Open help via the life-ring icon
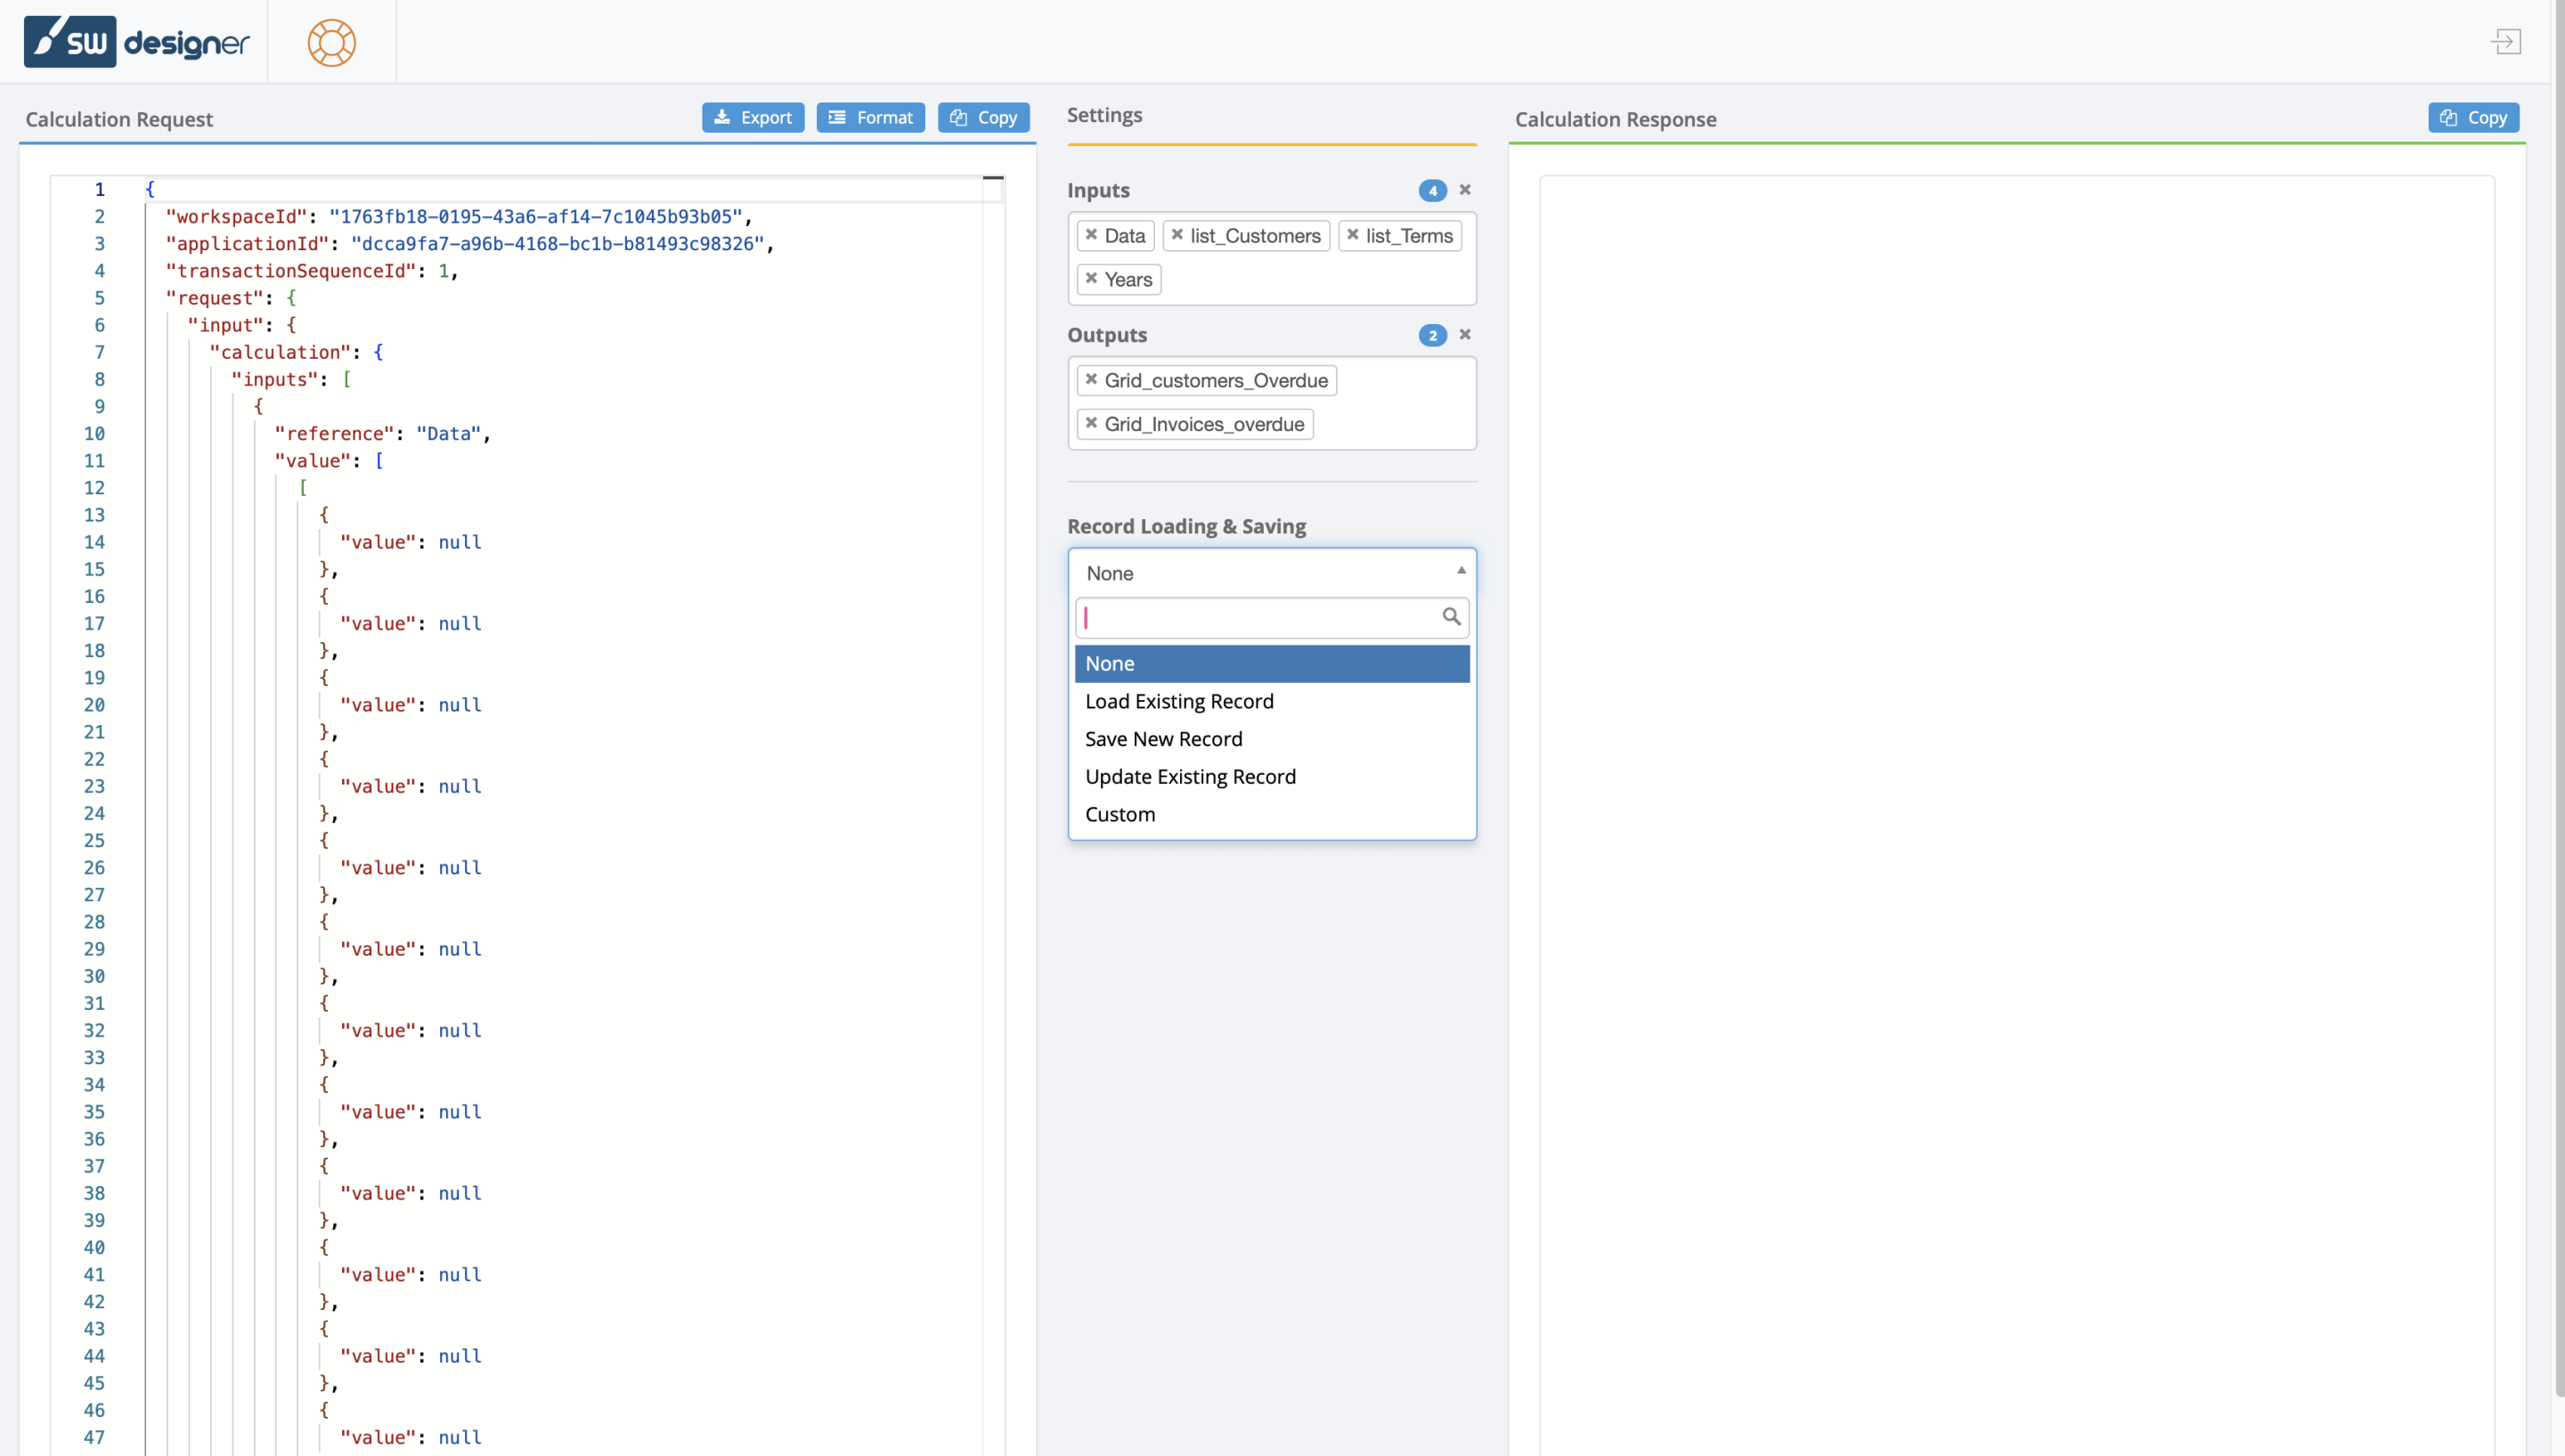Screen dimensions: 2565x1456 330,42
